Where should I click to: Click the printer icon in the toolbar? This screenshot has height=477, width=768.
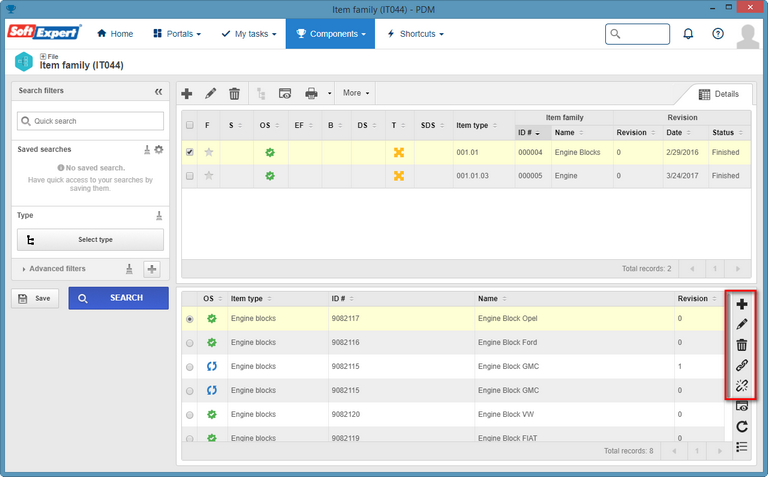(x=311, y=94)
